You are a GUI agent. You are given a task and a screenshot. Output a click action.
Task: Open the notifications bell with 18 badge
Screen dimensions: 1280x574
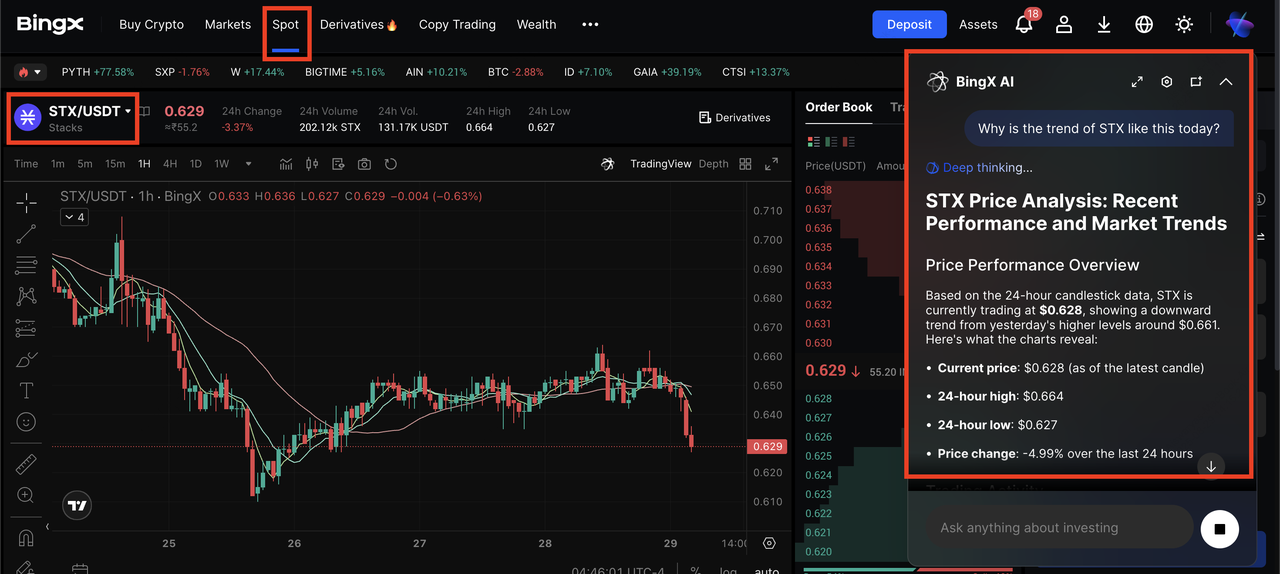pos(1024,24)
